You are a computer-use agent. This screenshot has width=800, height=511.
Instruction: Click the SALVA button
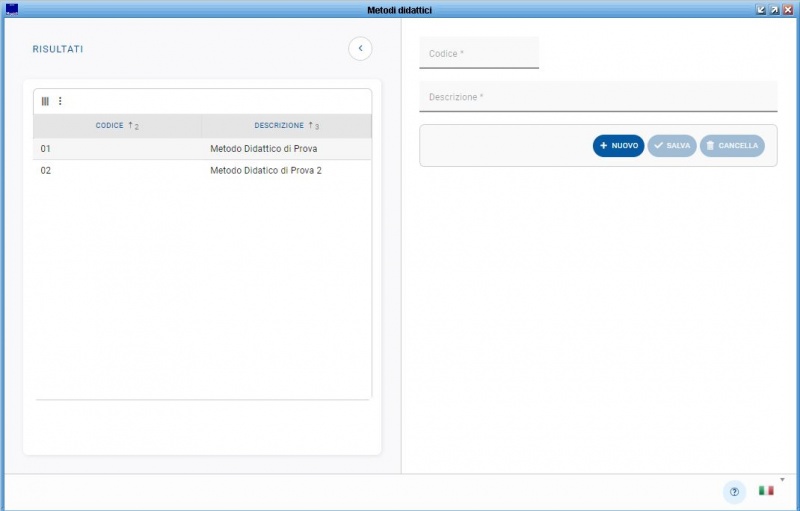pos(672,146)
